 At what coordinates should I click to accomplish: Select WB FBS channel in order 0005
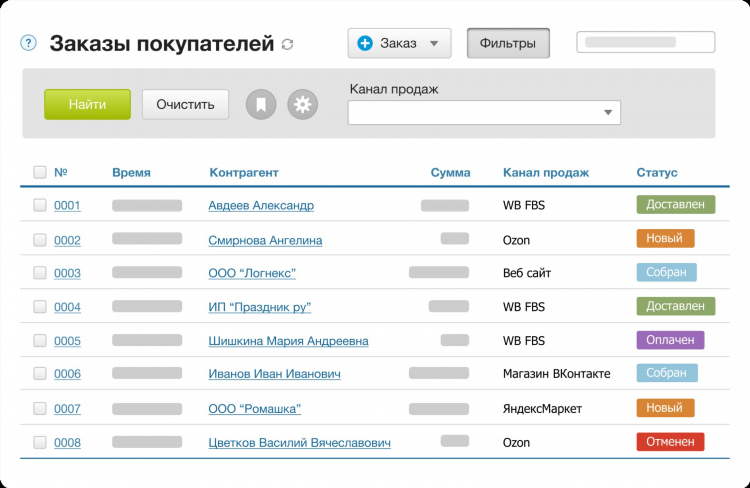(x=524, y=341)
